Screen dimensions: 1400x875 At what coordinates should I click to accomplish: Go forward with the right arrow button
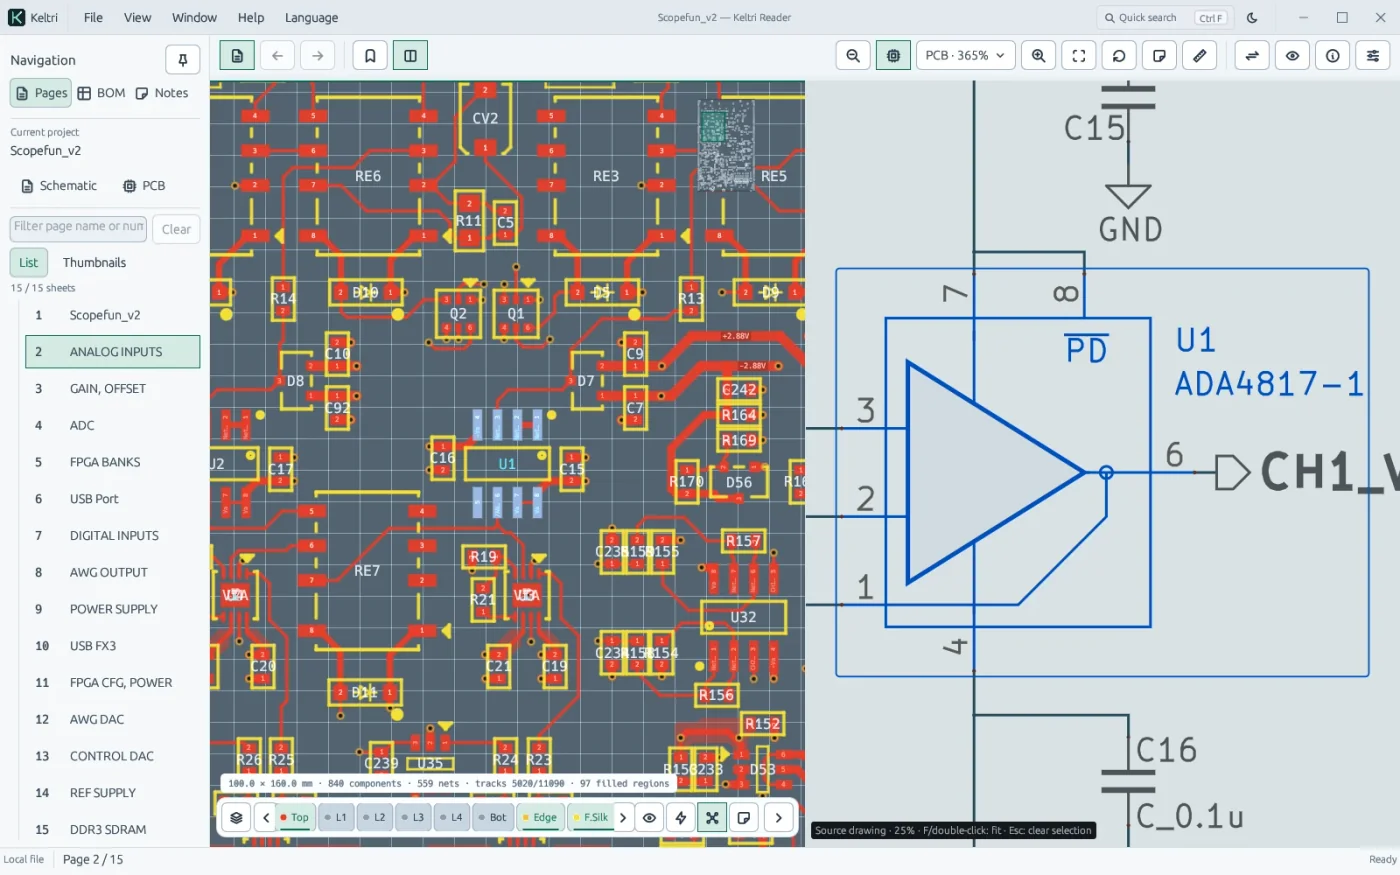[x=317, y=56]
